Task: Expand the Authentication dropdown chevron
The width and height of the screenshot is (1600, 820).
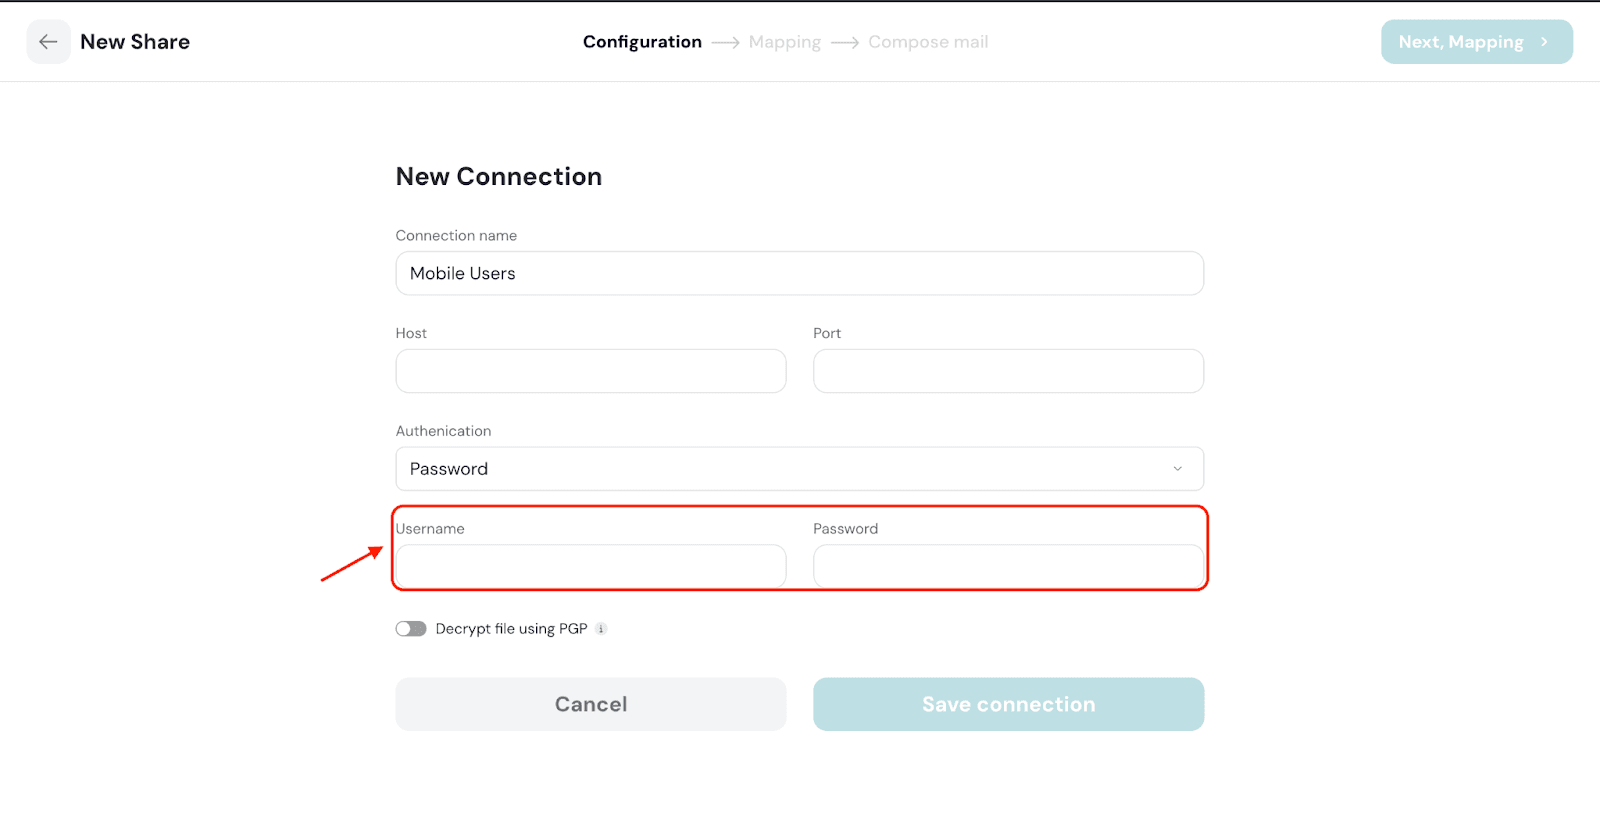Action: 1177,469
